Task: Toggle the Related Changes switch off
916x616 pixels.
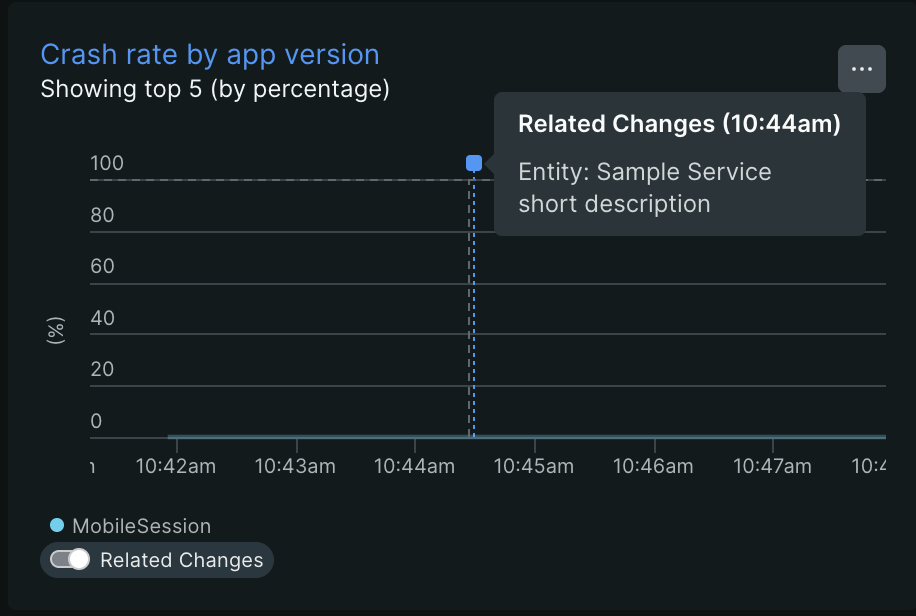Action: pyautogui.click(x=70, y=559)
